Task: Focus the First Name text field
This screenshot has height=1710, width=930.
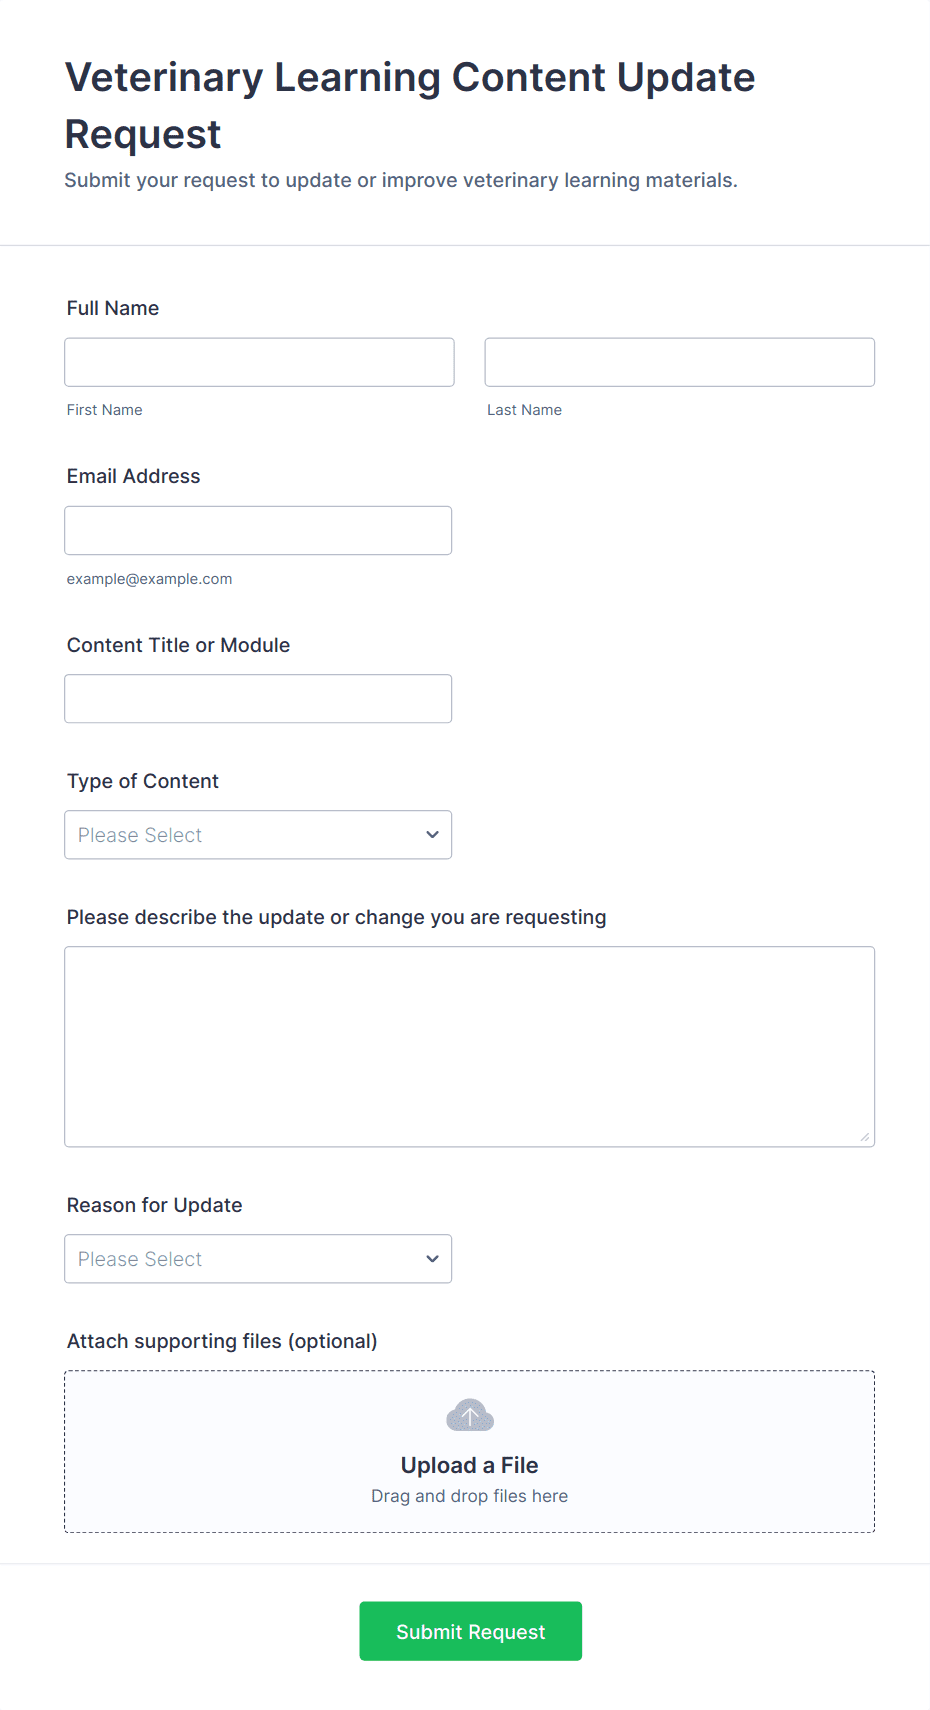Action: click(x=259, y=362)
